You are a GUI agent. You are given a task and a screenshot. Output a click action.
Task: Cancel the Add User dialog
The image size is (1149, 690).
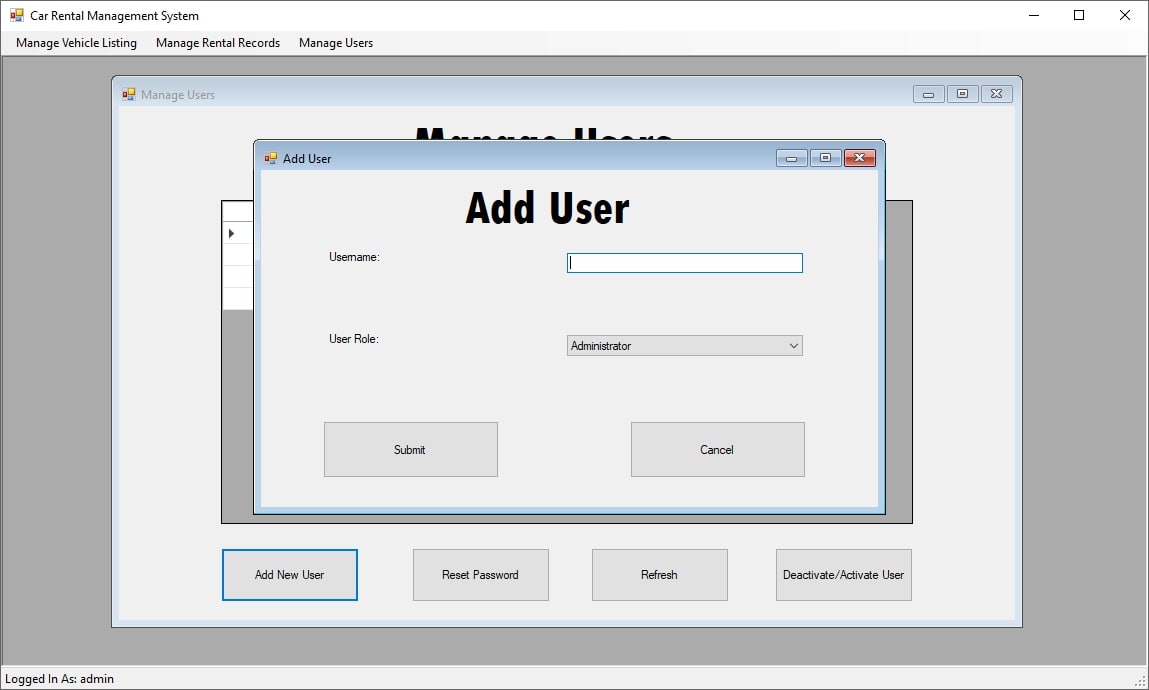717,450
